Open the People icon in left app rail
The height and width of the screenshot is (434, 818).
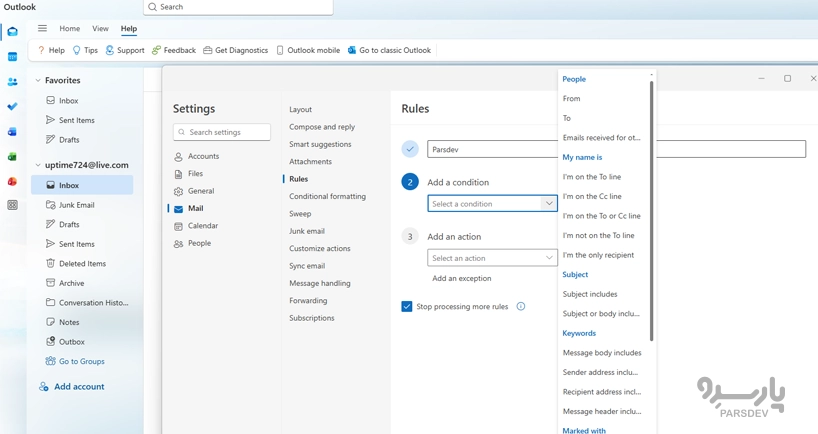click(12, 82)
